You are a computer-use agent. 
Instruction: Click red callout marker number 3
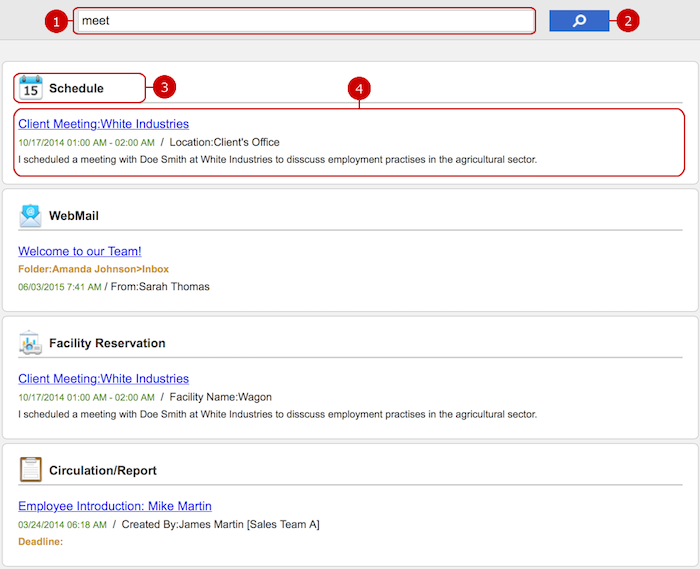click(164, 87)
